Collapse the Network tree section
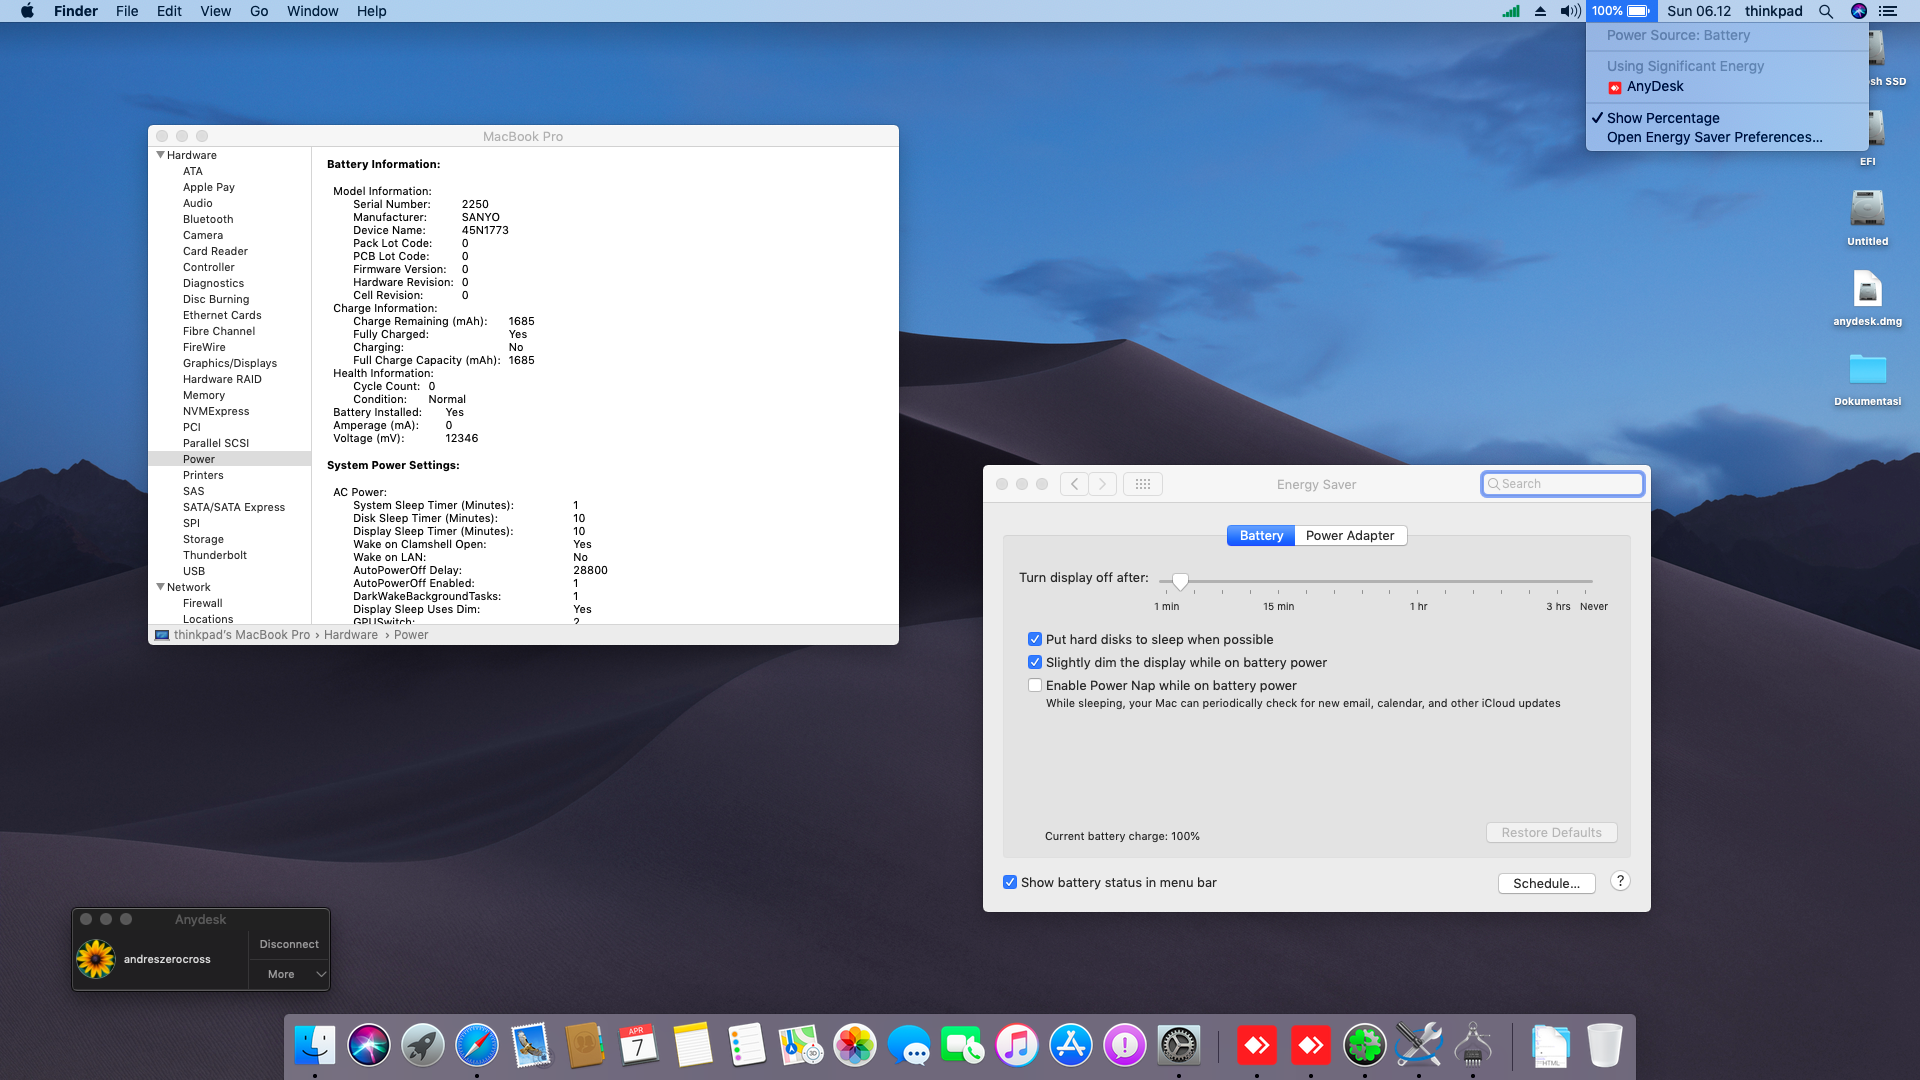The width and height of the screenshot is (1920, 1080). click(x=160, y=587)
